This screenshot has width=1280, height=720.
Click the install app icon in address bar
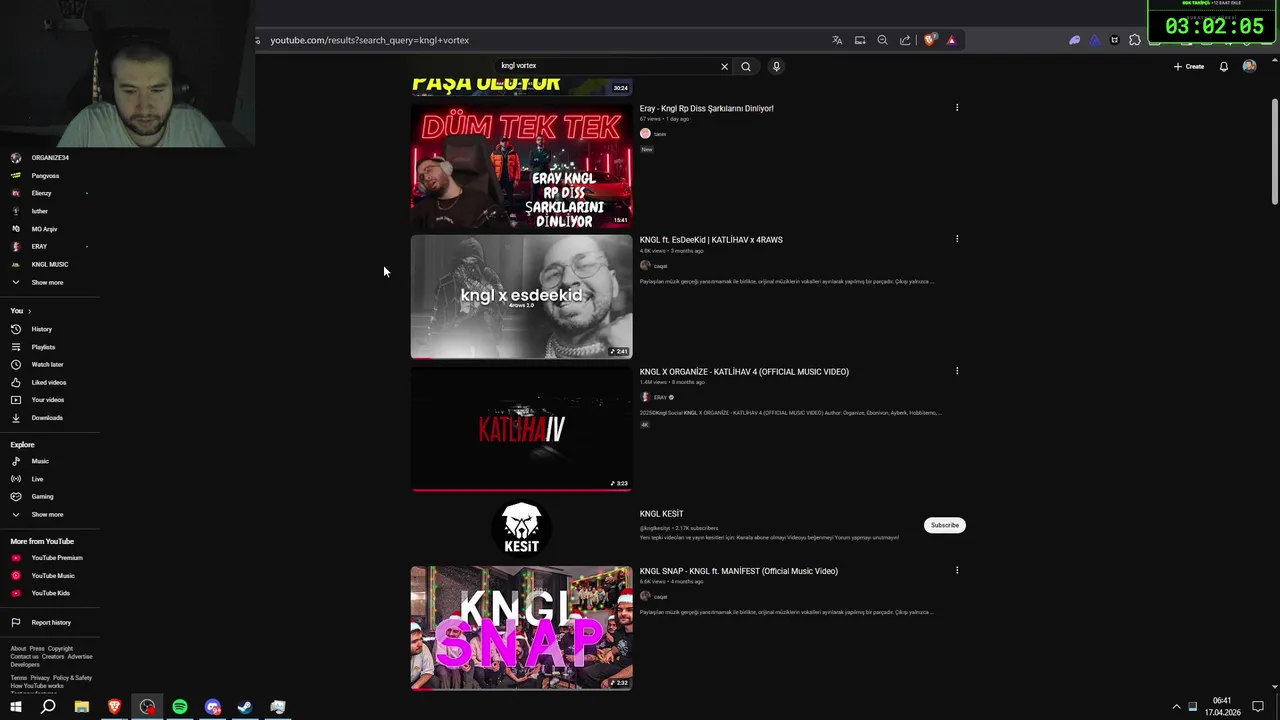point(860,40)
